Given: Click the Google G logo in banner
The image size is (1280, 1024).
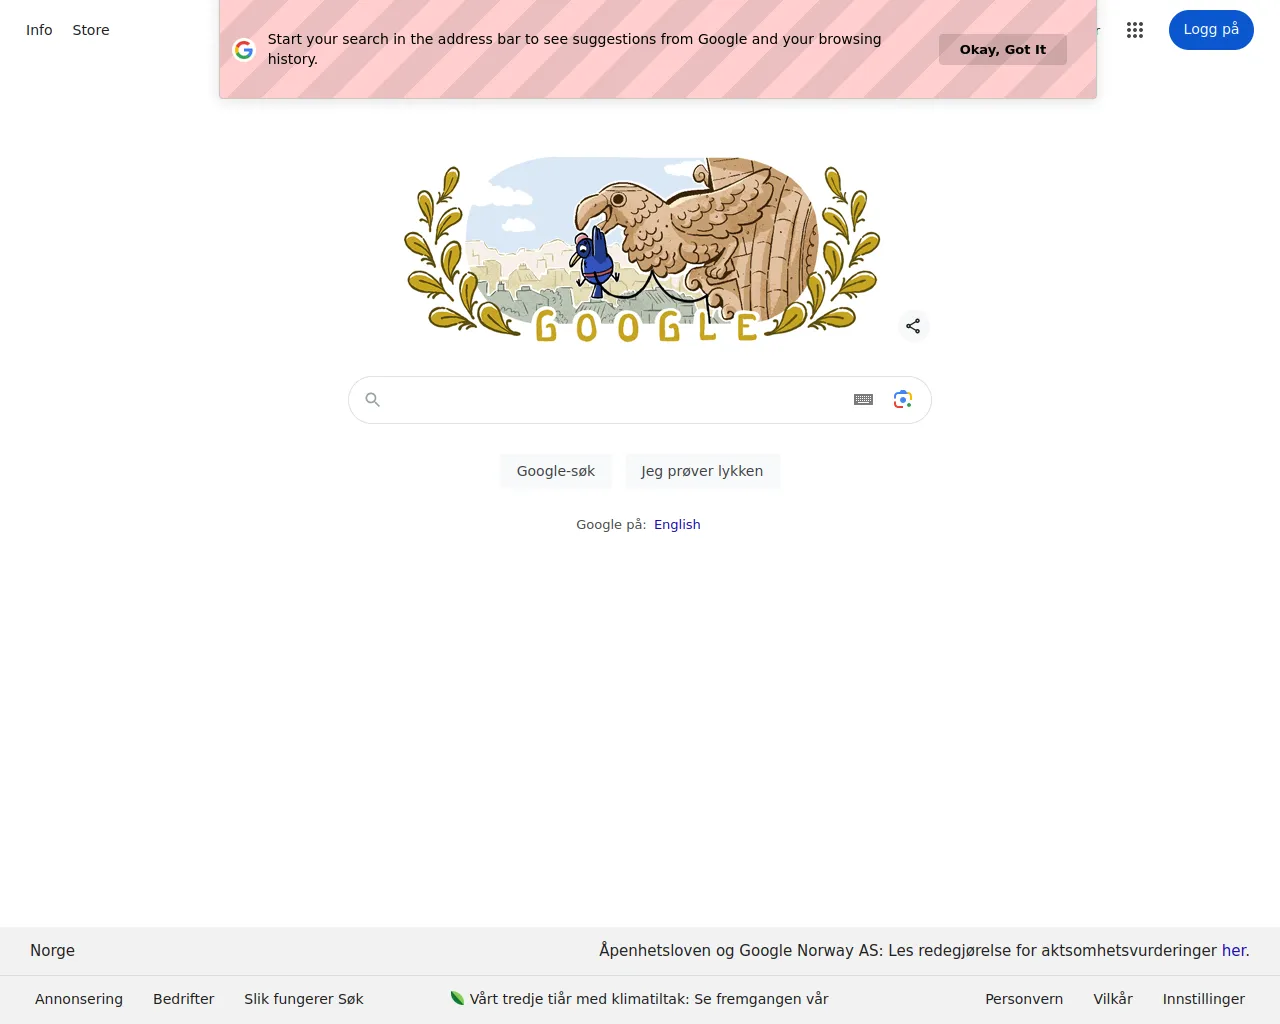Looking at the screenshot, I should 244,49.
